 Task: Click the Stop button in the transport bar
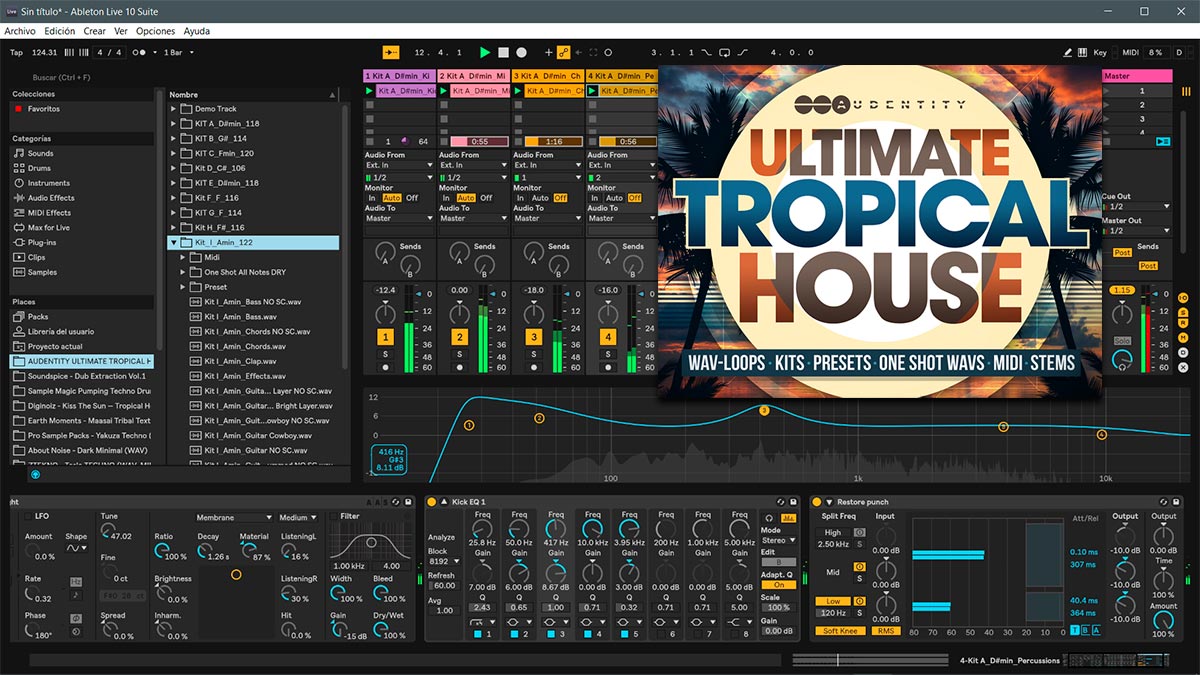click(503, 52)
